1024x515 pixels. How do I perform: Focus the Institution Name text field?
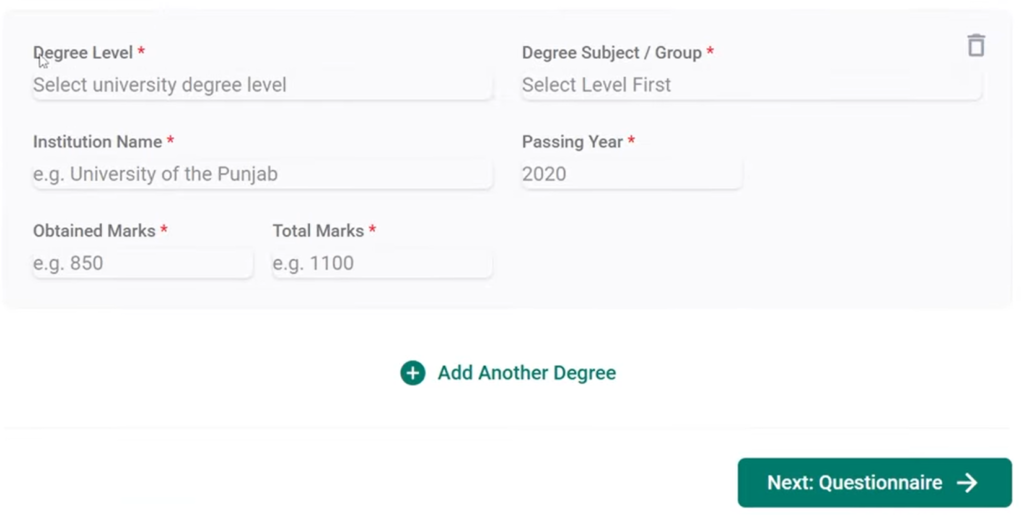click(262, 174)
